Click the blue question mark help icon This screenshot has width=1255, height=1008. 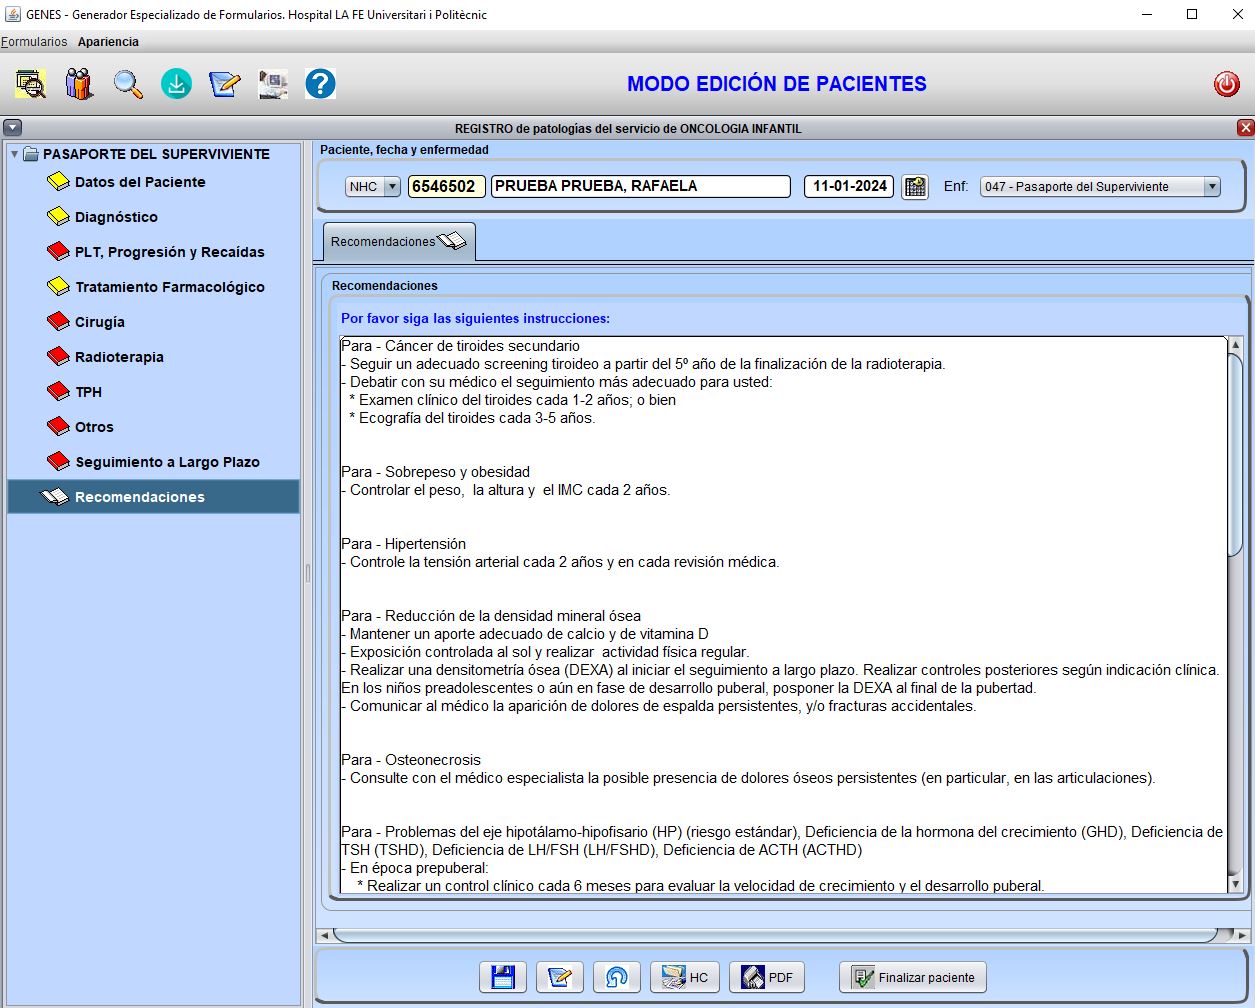(320, 84)
